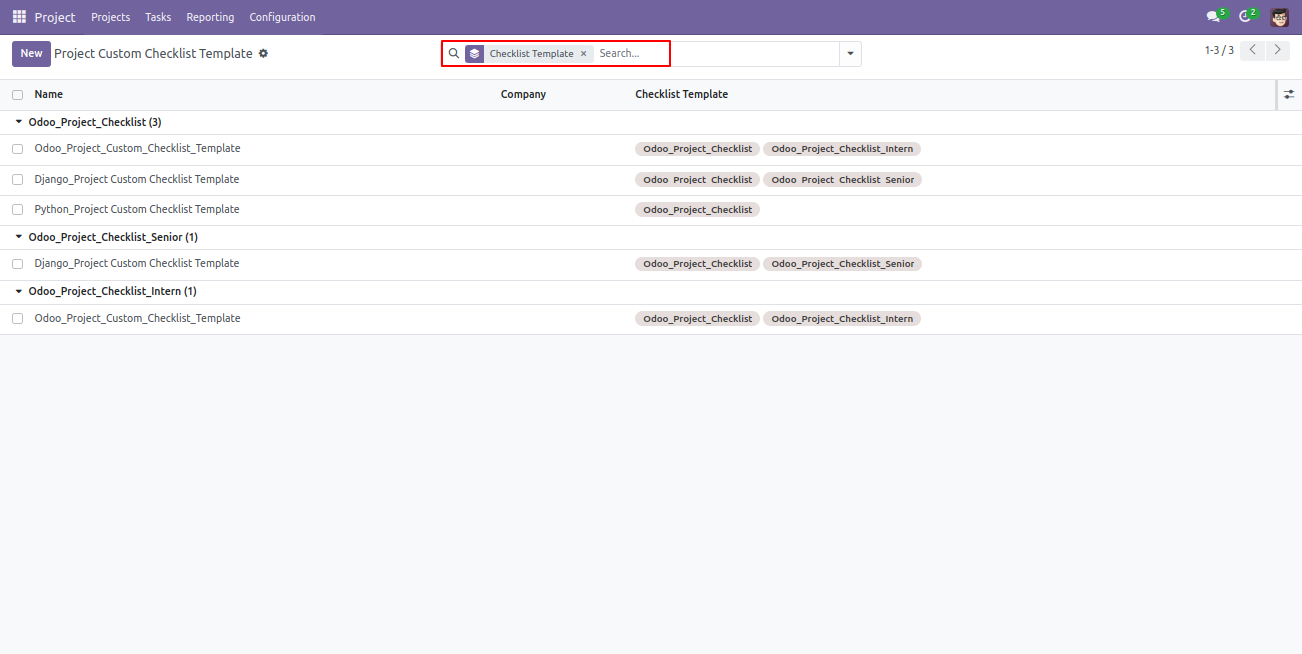
Task: Open the Projects menu
Action: [110, 17]
